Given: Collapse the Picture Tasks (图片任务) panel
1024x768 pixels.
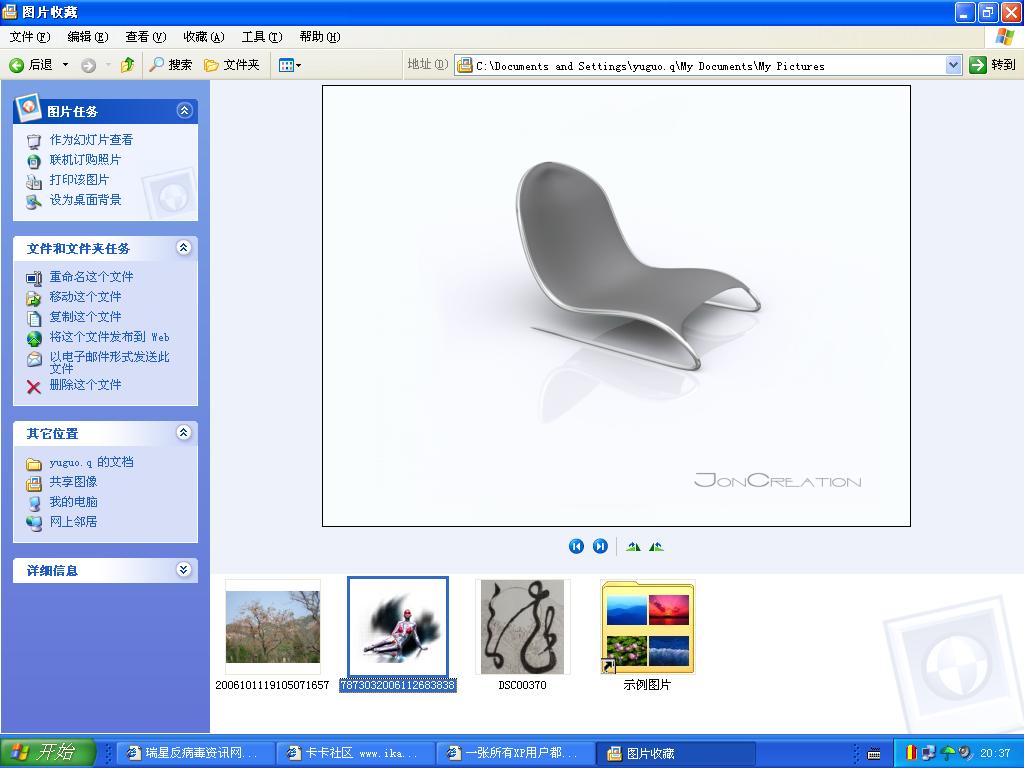Looking at the screenshot, I should coord(185,110).
